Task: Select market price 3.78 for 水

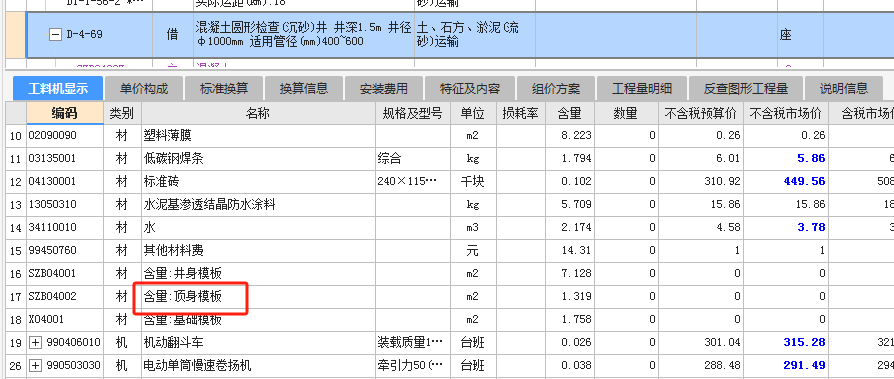Action: tap(786, 227)
